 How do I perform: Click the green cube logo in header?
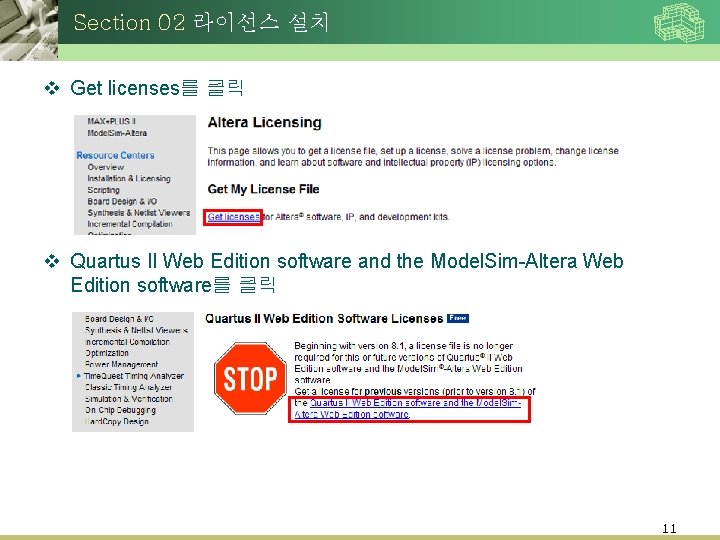point(679,22)
